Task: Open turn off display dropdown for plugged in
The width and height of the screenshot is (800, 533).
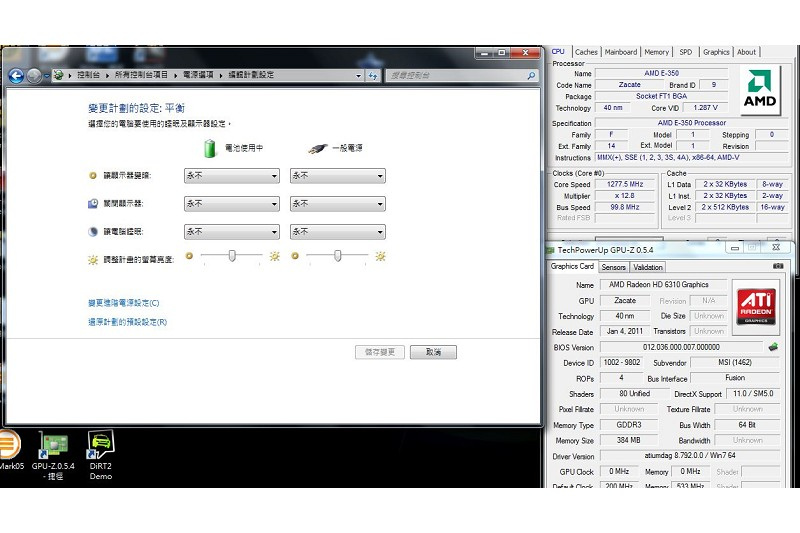Action: click(x=338, y=204)
